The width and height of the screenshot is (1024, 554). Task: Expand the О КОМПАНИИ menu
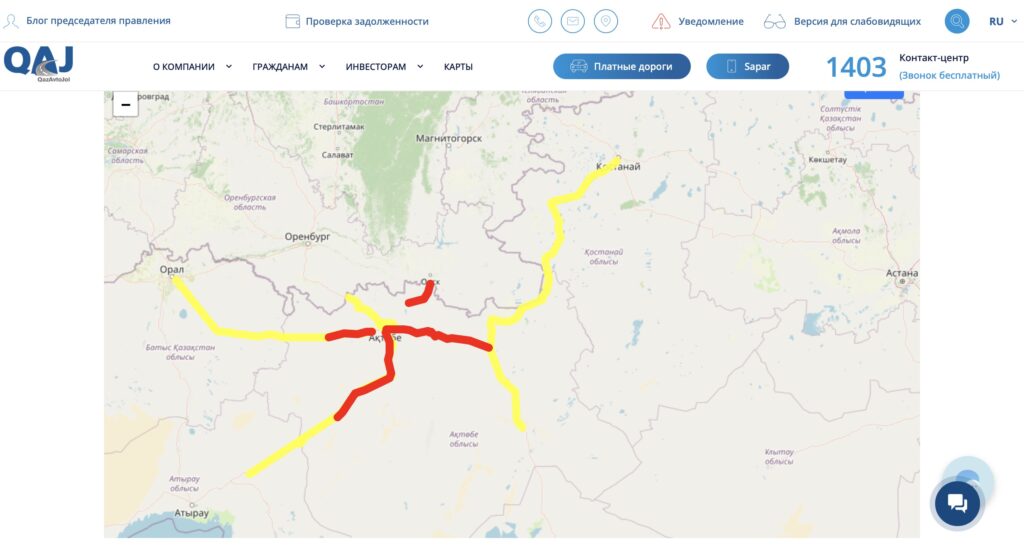coord(192,67)
